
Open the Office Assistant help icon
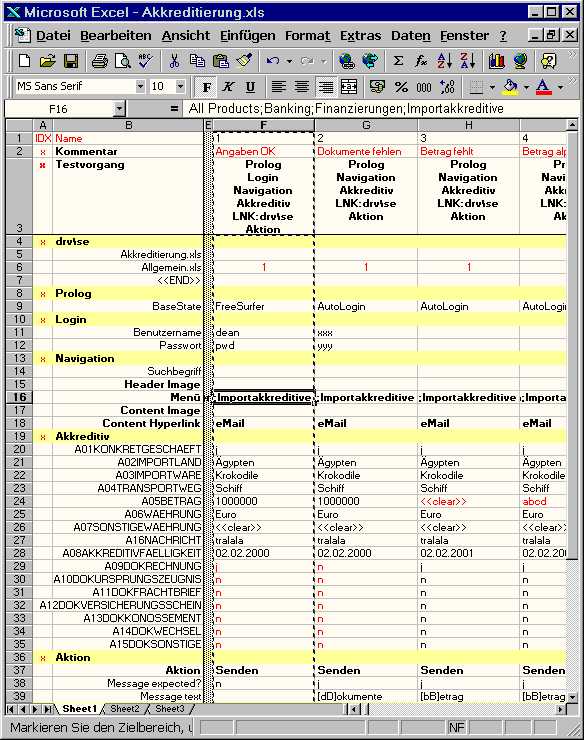(549, 61)
